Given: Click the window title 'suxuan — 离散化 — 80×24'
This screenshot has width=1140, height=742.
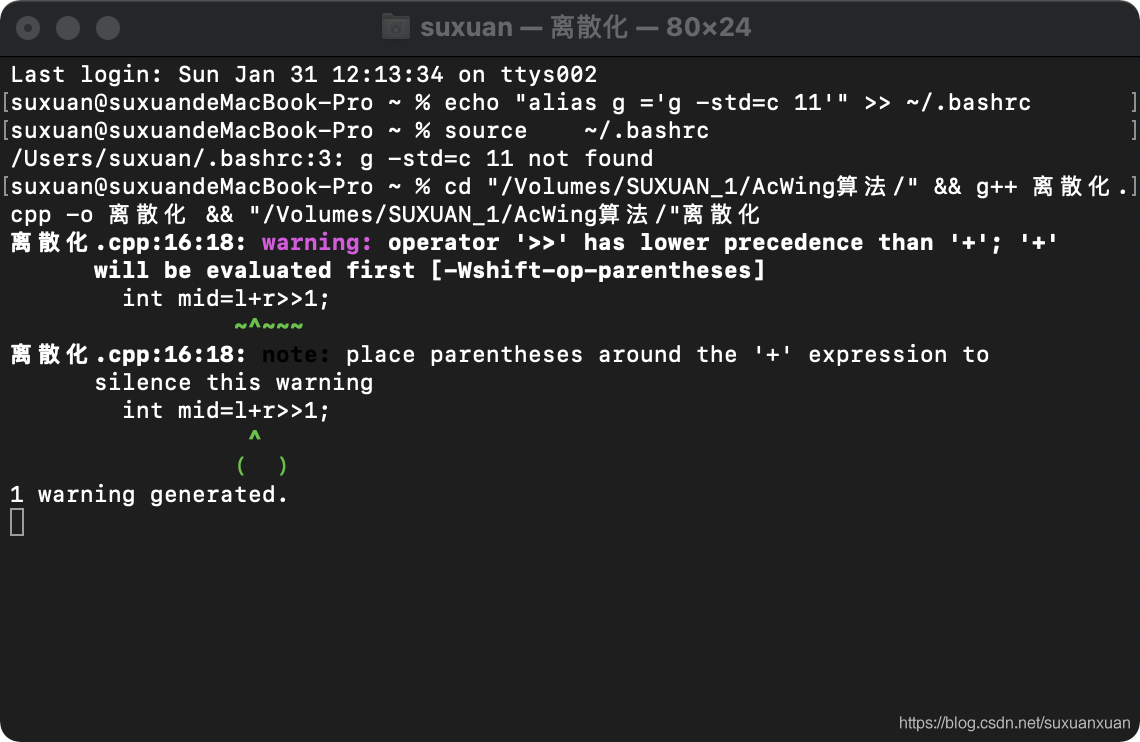Looking at the screenshot, I should tap(585, 28).
